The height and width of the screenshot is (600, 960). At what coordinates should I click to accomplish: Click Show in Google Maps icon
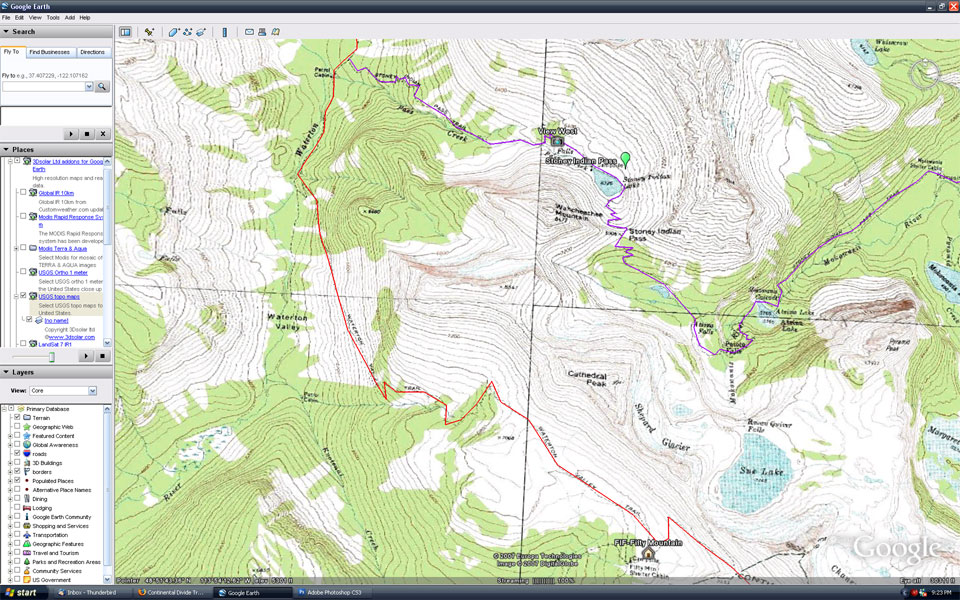click(276, 32)
